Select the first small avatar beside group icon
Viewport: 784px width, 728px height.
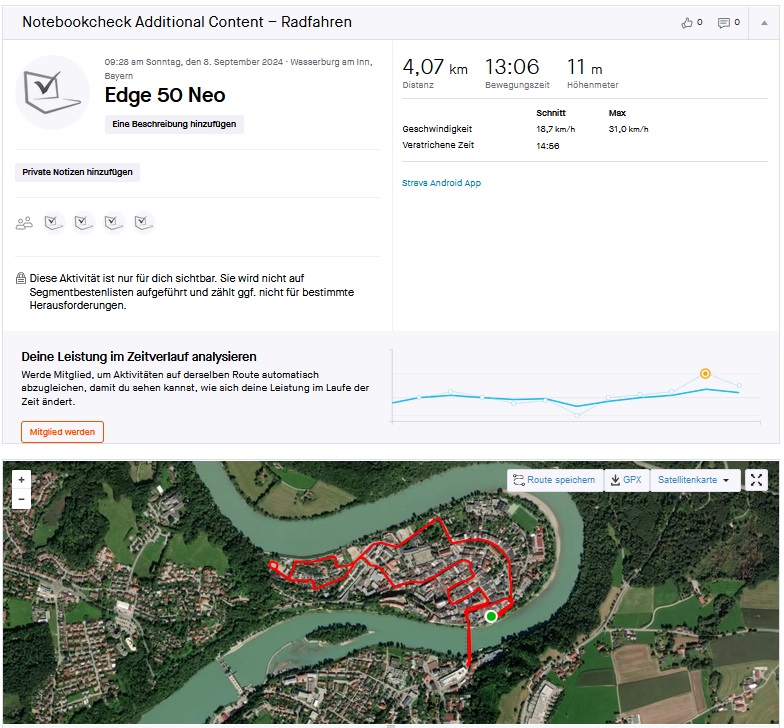tap(54, 223)
